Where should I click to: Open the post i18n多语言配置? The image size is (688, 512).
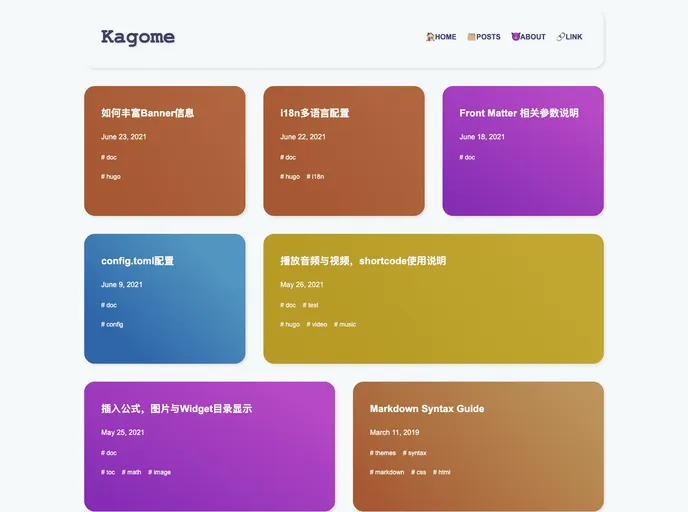point(315,113)
